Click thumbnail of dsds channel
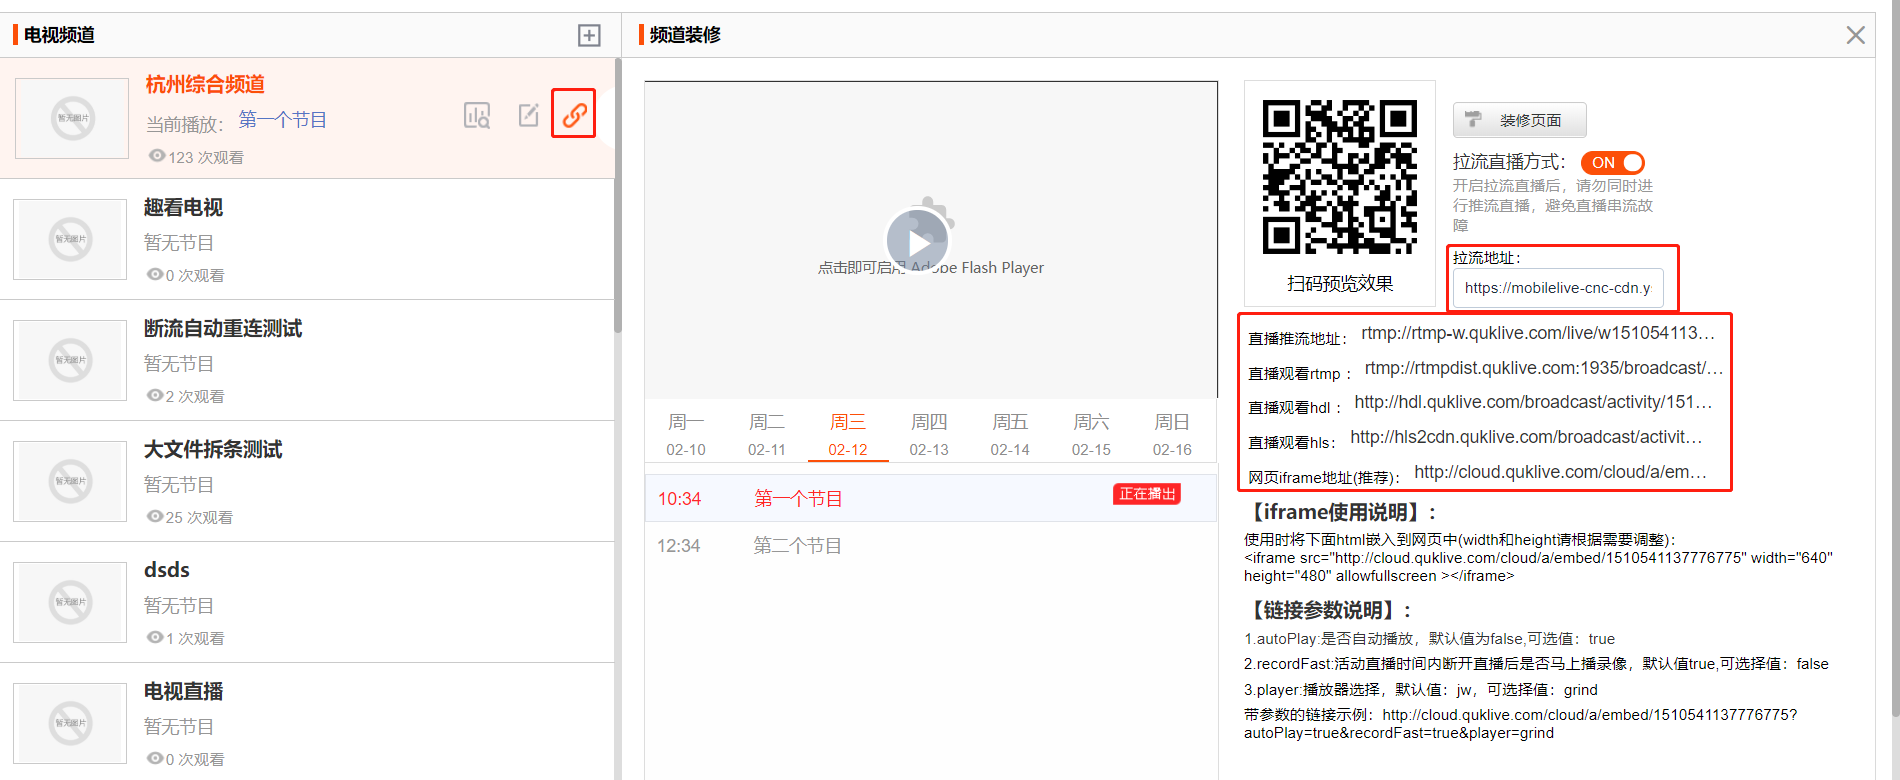Screen dimensions: 1900x780 click(x=70, y=602)
